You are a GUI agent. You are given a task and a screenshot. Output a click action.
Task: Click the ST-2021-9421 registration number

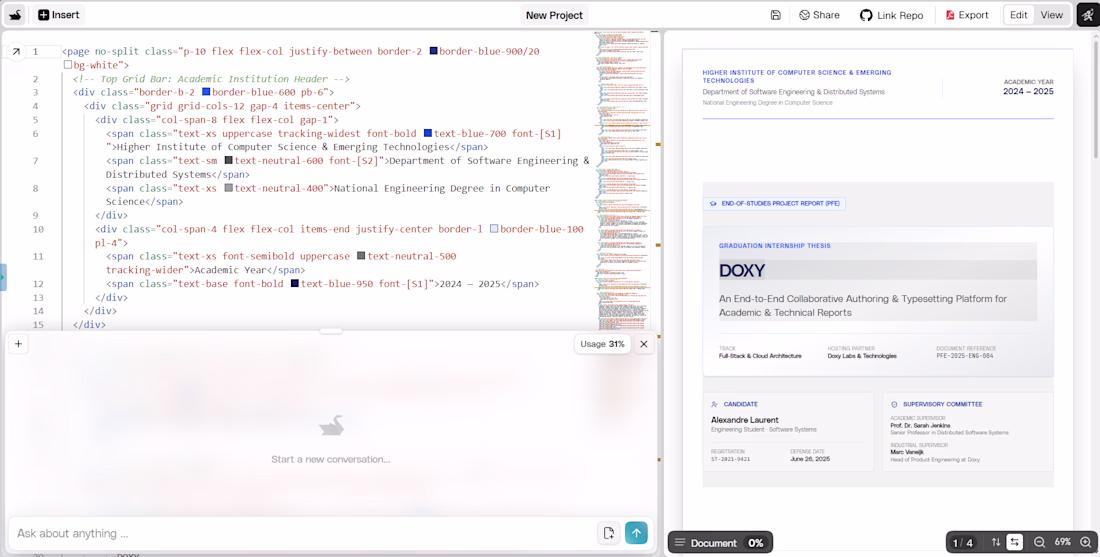tap(730, 459)
